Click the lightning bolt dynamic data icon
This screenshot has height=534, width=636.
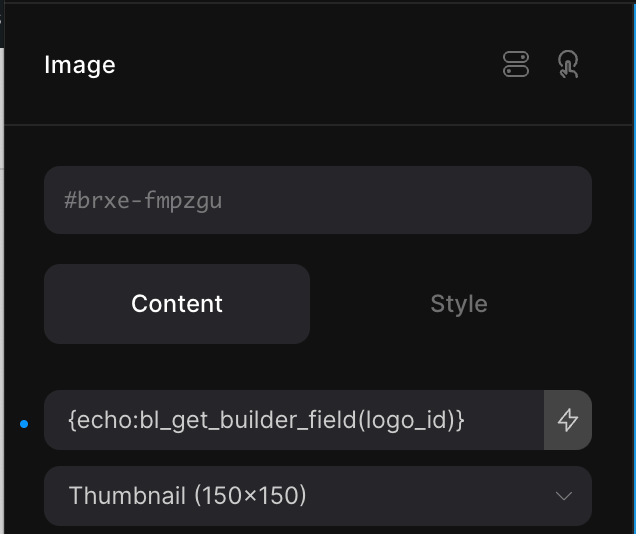coord(568,420)
